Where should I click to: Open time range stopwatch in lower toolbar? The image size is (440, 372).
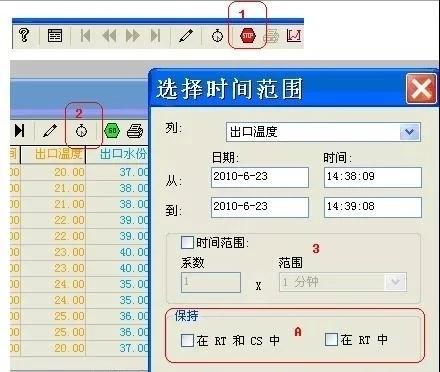[81, 131]
